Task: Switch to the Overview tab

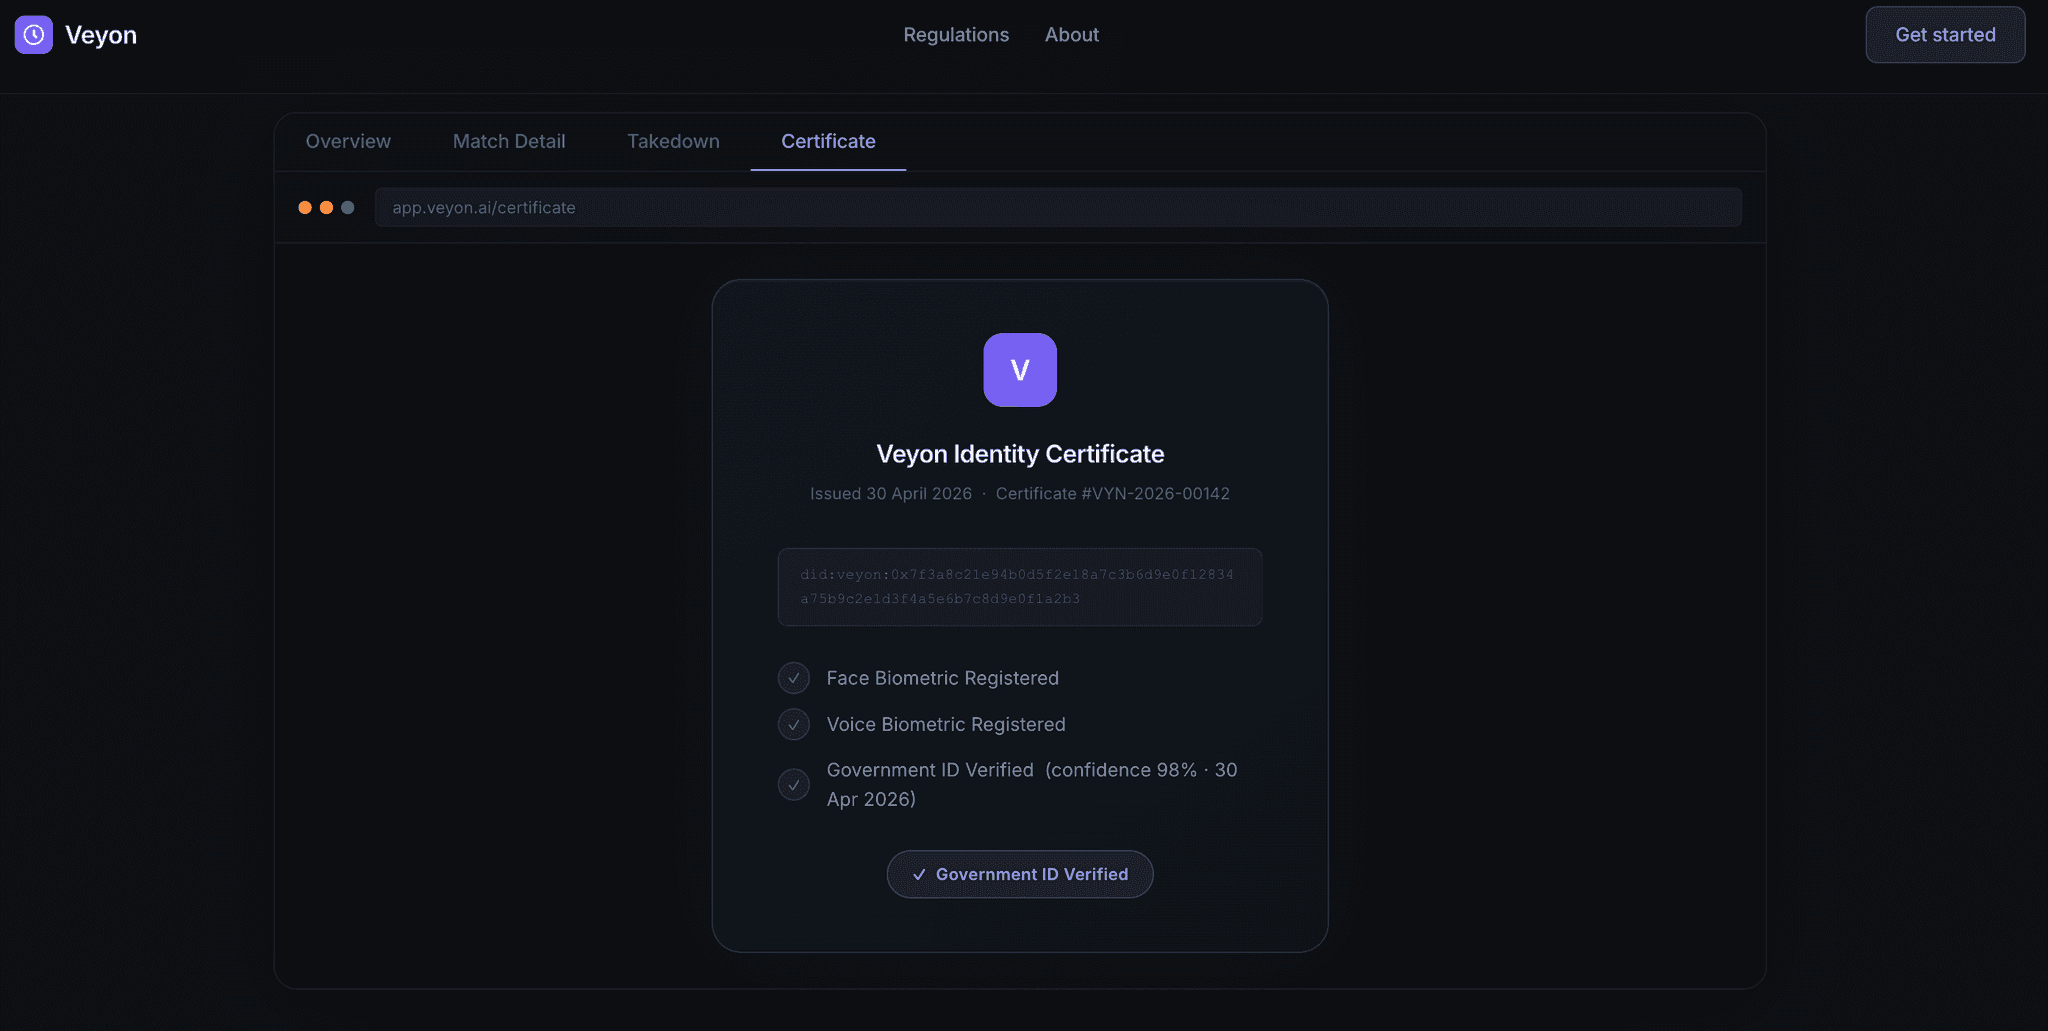Action: pyautogui.click(x=348, y=141)
